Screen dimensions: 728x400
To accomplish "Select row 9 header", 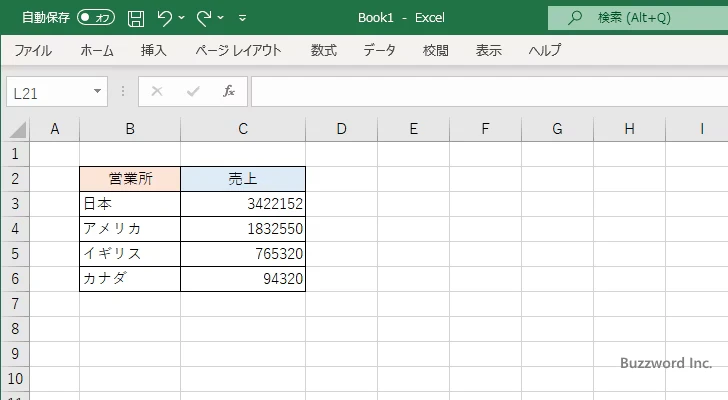I will [x=15, y=354].
